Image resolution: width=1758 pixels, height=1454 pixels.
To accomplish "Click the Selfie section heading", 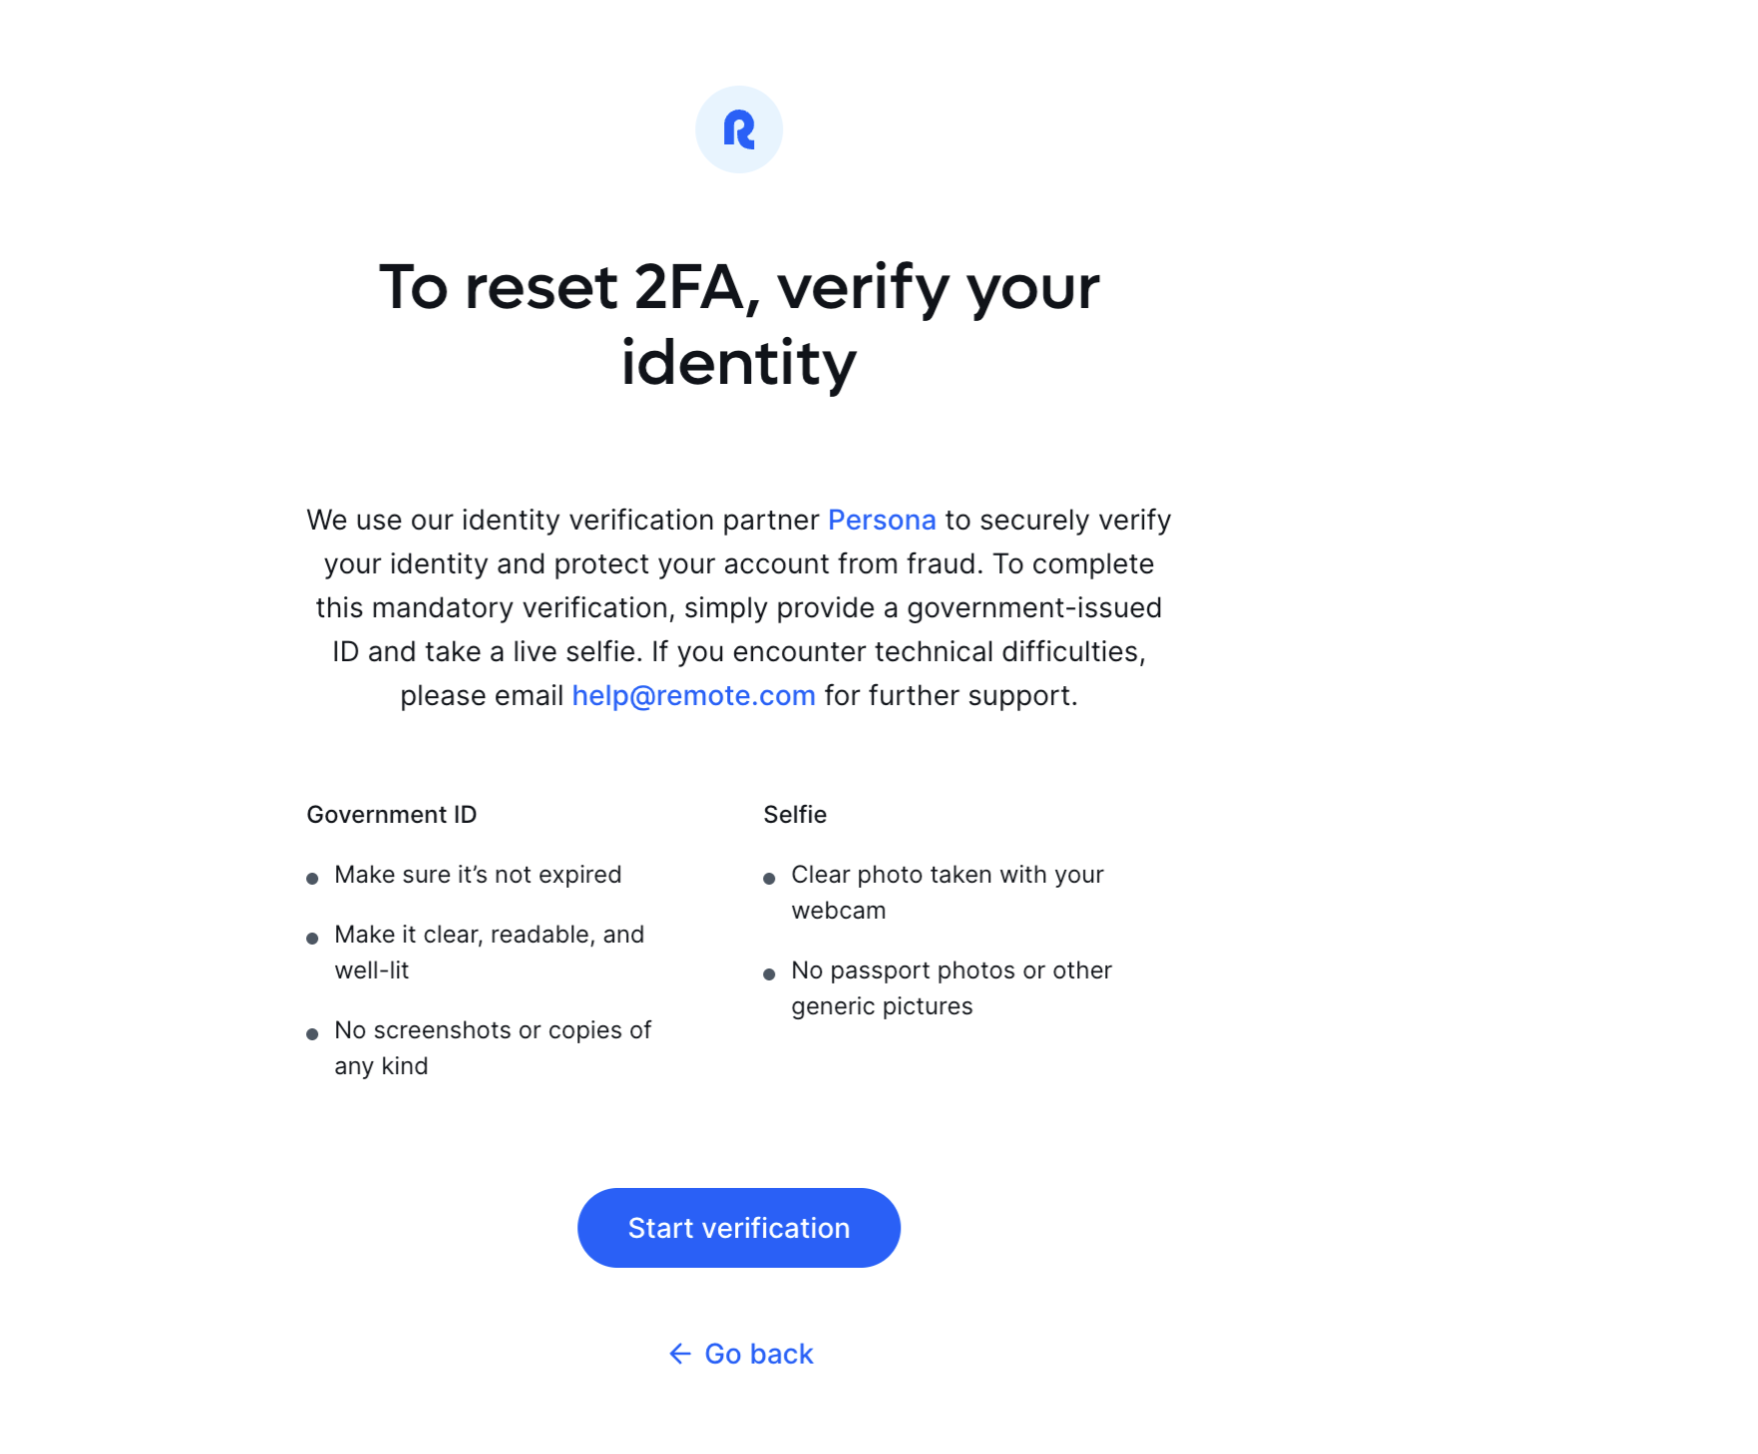I will pos(794,815).
